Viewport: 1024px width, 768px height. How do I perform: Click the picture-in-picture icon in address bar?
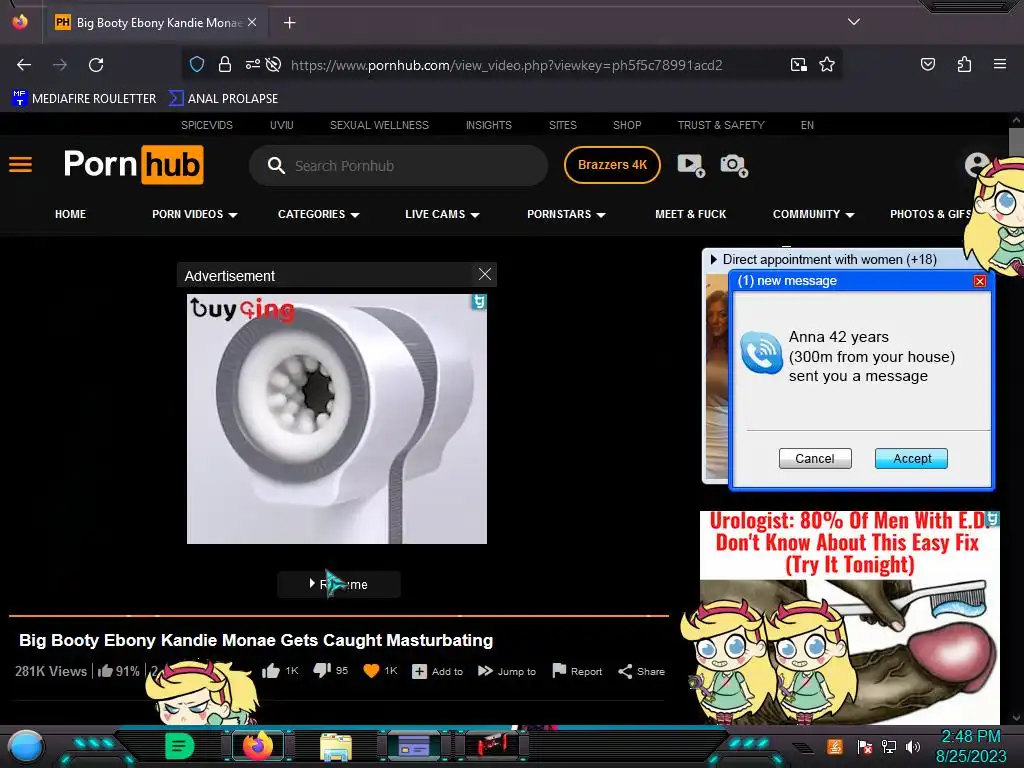798,65
